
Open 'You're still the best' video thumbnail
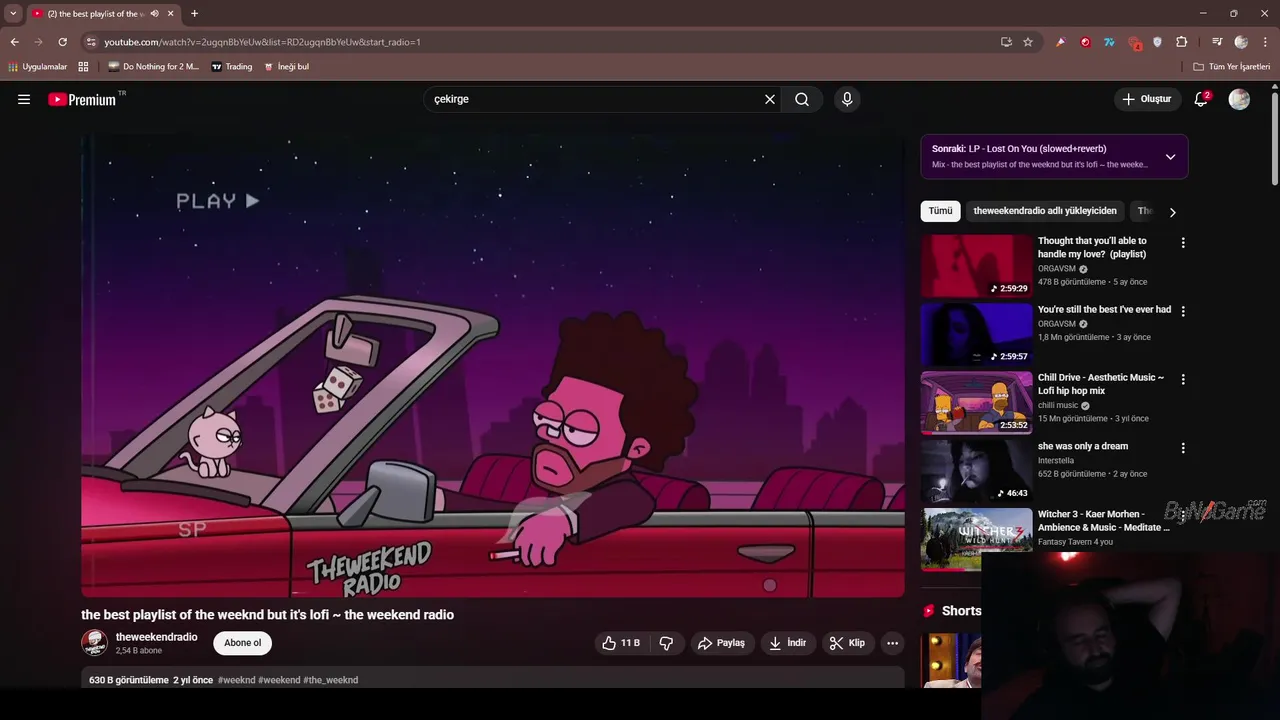coord(976,335)
